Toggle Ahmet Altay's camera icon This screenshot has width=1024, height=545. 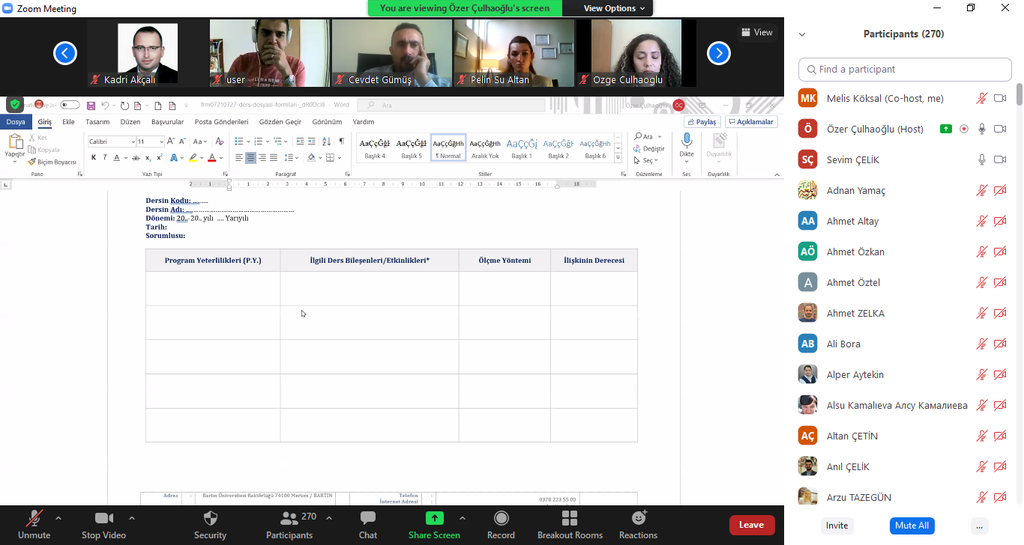pyautogui.click(x=1000, y=221)
